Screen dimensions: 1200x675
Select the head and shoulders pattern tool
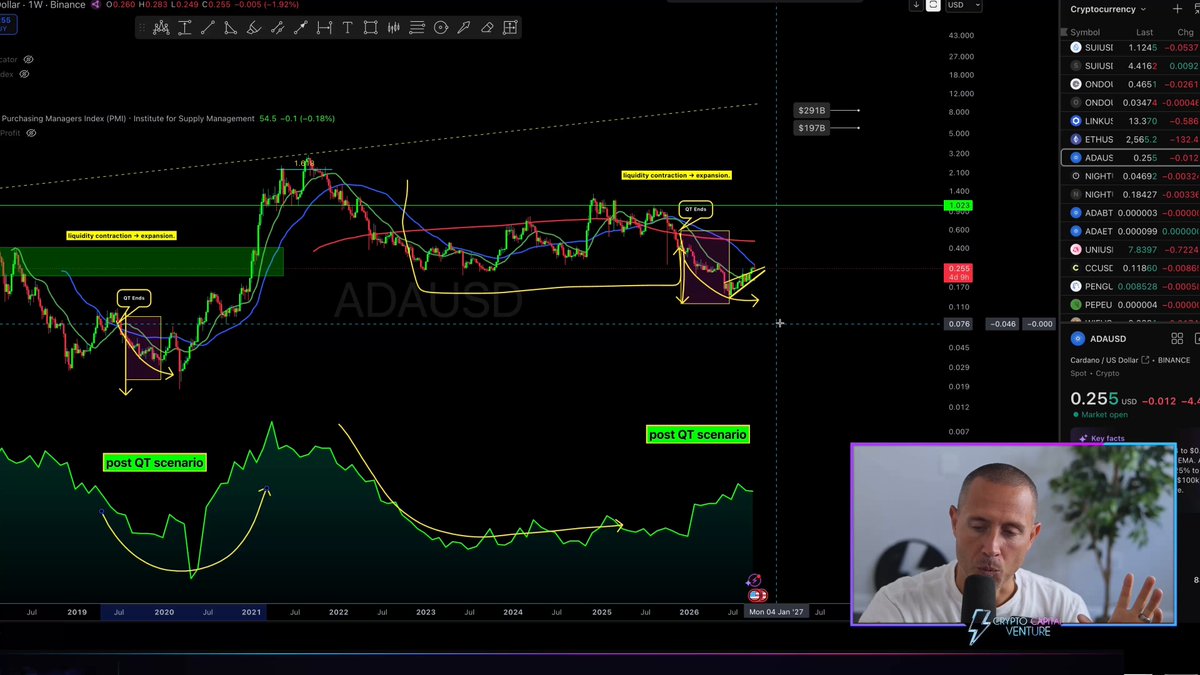coord(161,28)
